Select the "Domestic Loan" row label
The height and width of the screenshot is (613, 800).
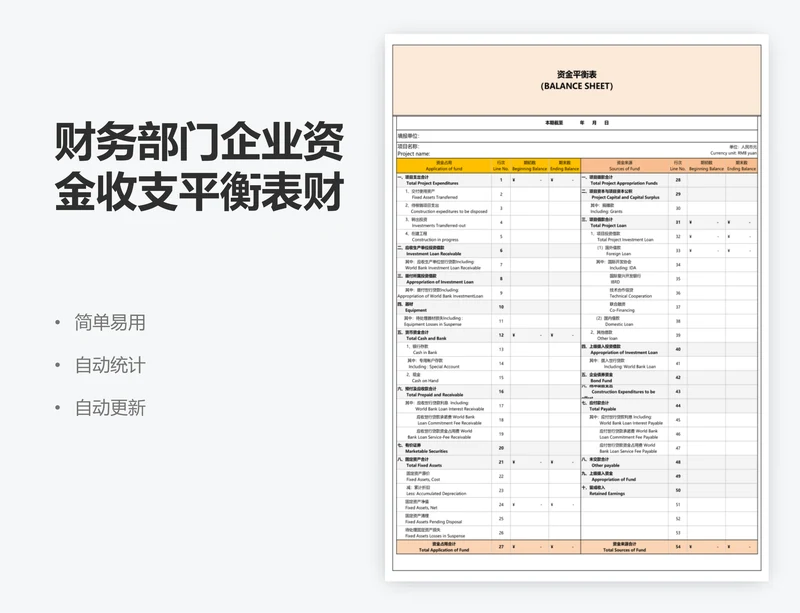tap(619, 324)
